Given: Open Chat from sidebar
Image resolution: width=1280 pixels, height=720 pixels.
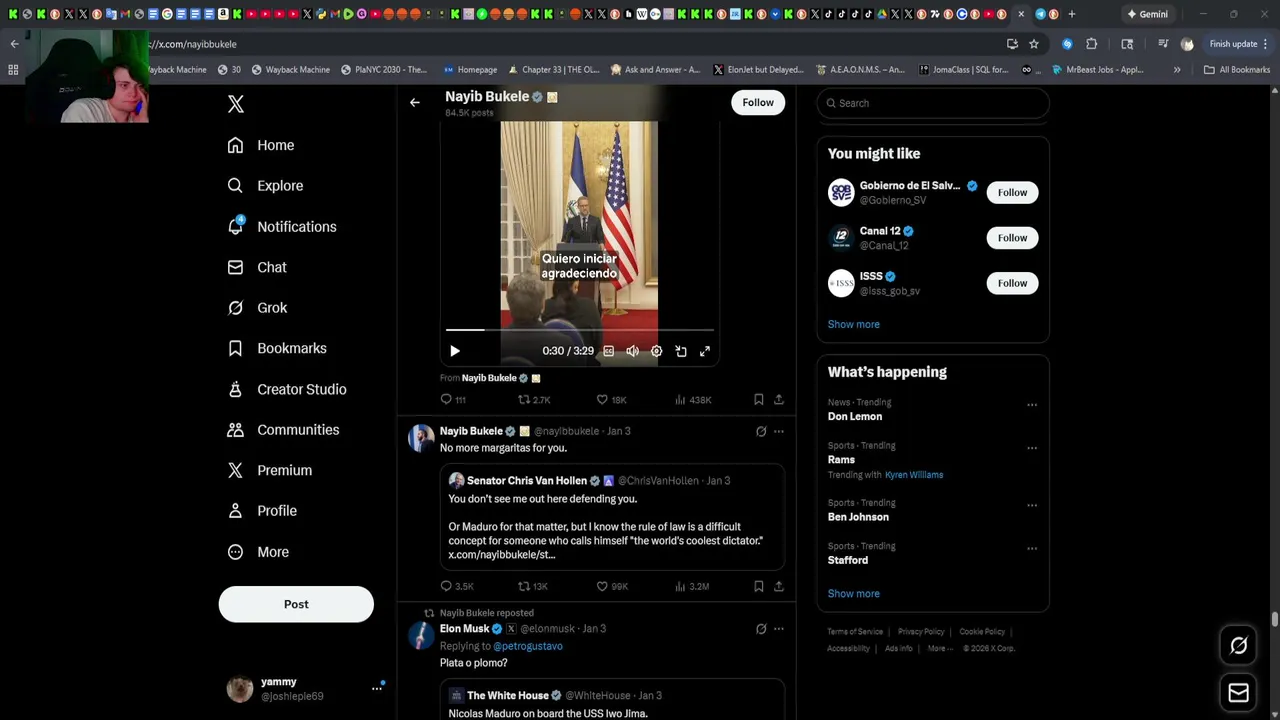Looking at the screenshot, I should 257,267.
